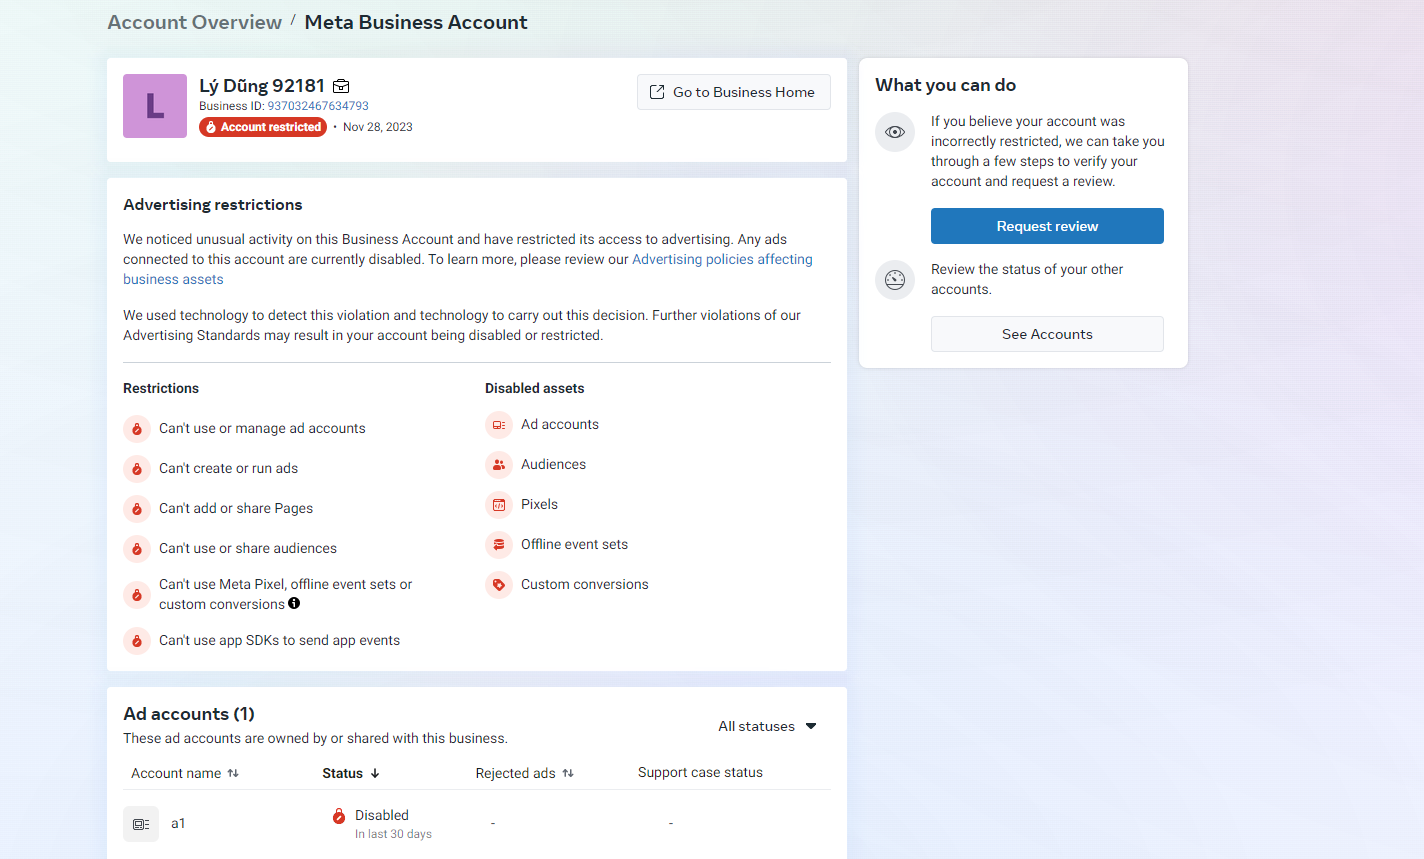The height and width of the screenshot is (859, 1424).
Task: Click the info icon after custom conversions
Action: tap(294, 603)
